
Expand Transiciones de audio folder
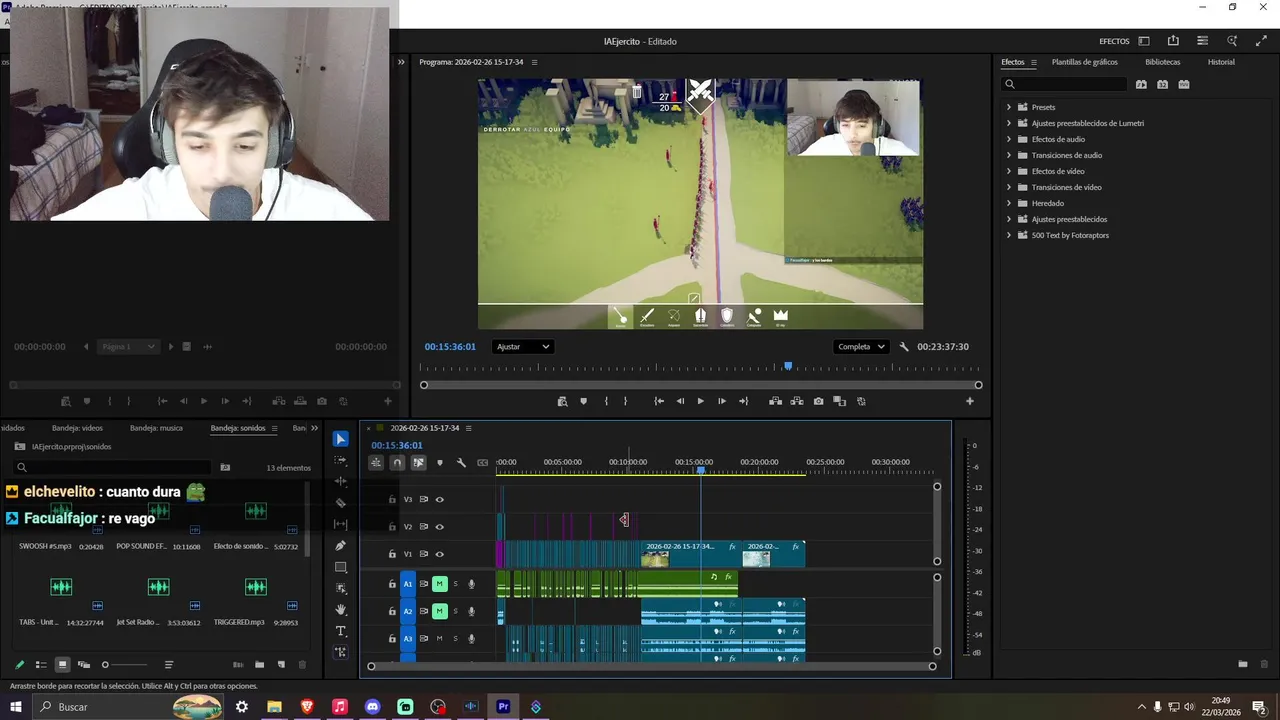point(1008,155)
